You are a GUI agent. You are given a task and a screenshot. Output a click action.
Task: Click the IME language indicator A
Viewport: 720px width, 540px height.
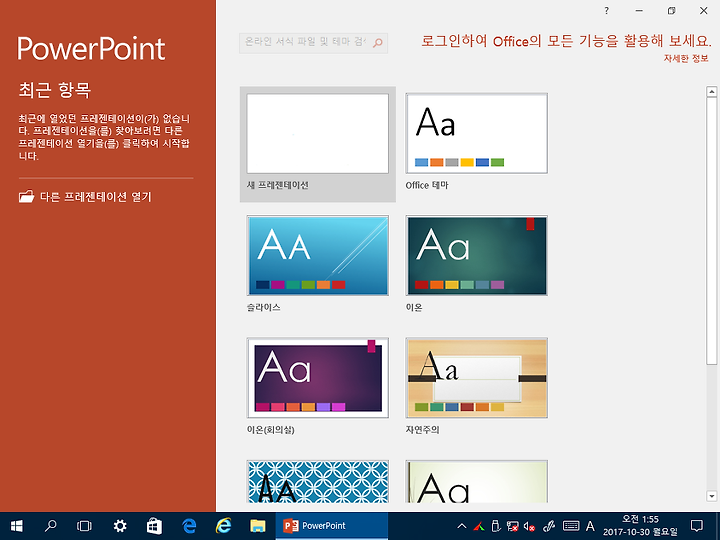click(x=590, y=526)
